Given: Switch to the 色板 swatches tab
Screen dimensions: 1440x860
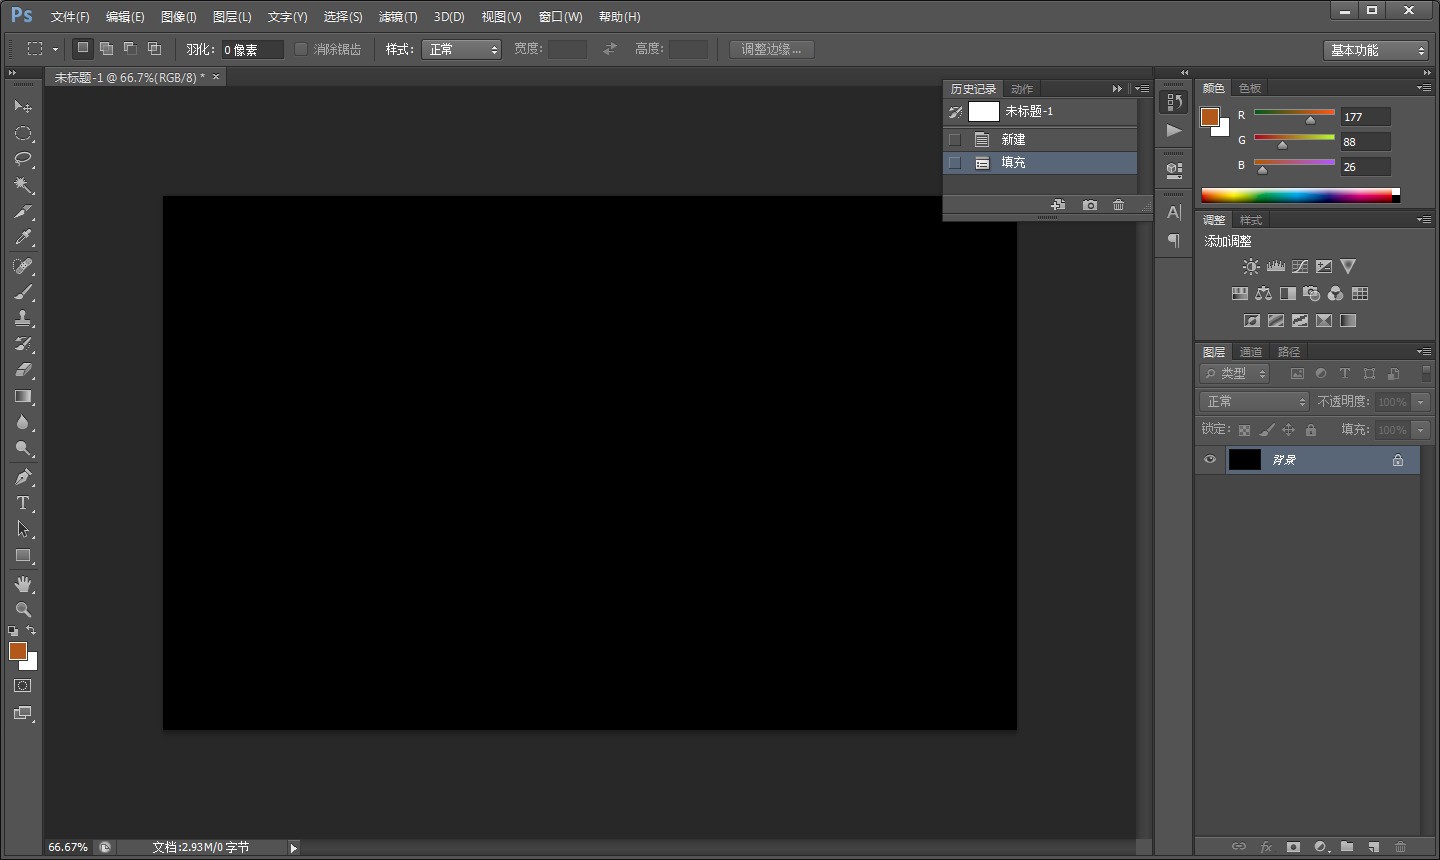Looking at the screenshot, I should [x=1250, y=88].
